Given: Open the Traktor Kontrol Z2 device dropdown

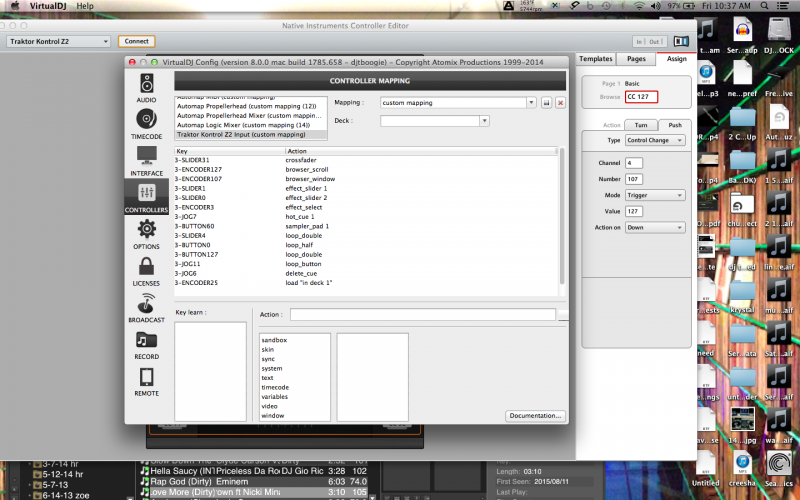Looking at the screenshot, I should 58,41.
